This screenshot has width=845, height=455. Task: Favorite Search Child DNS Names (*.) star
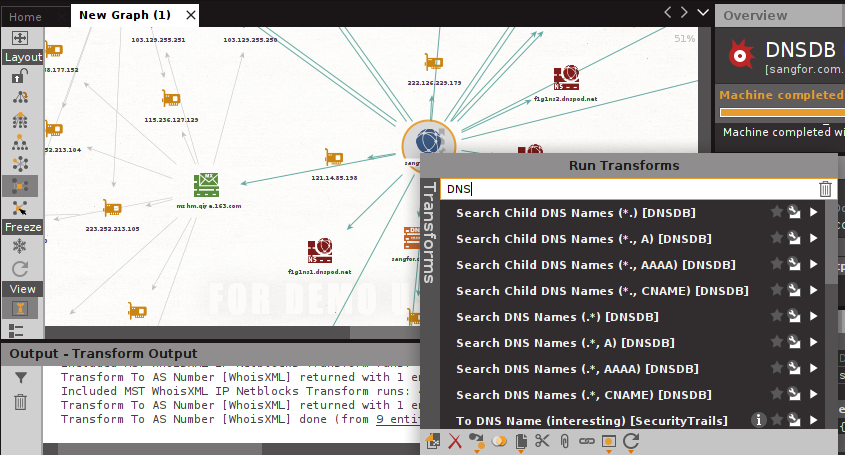tap(777, 212)
